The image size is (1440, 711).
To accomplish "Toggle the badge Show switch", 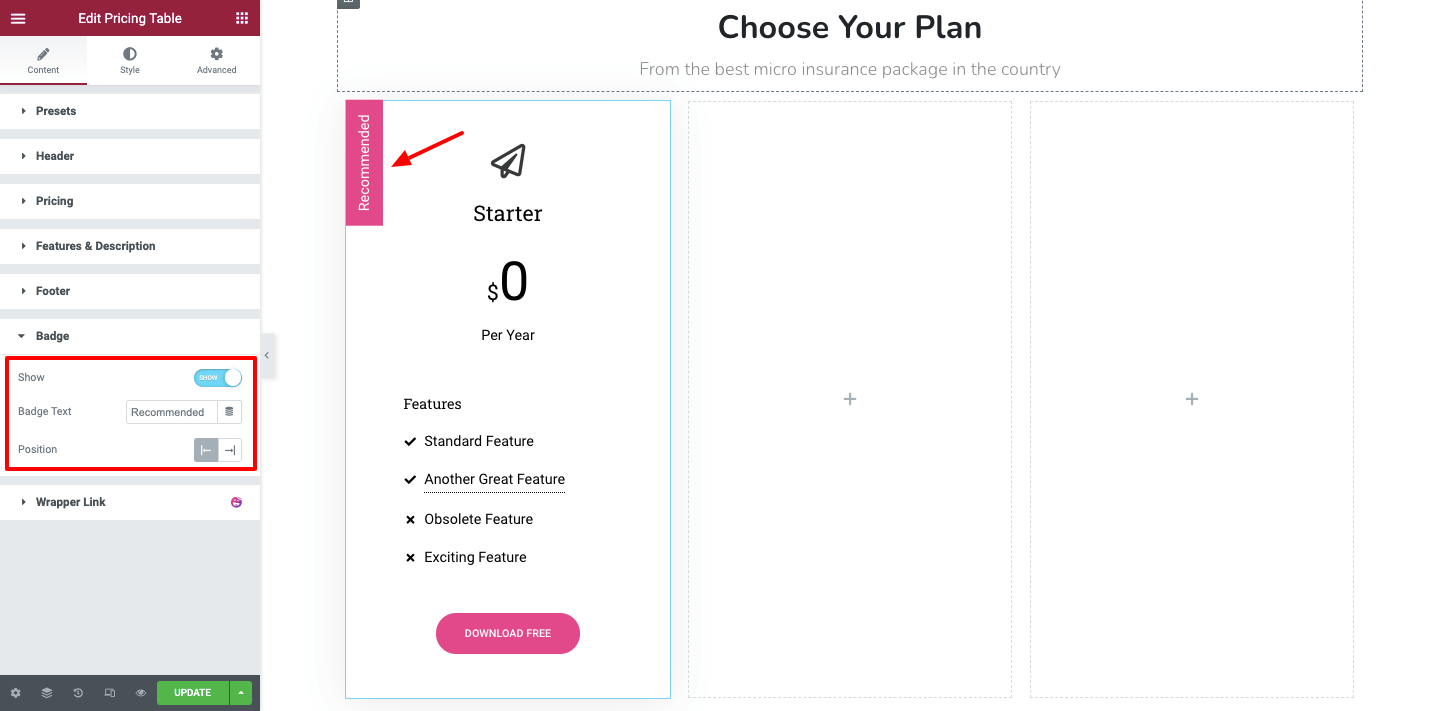I will point(218,377).
